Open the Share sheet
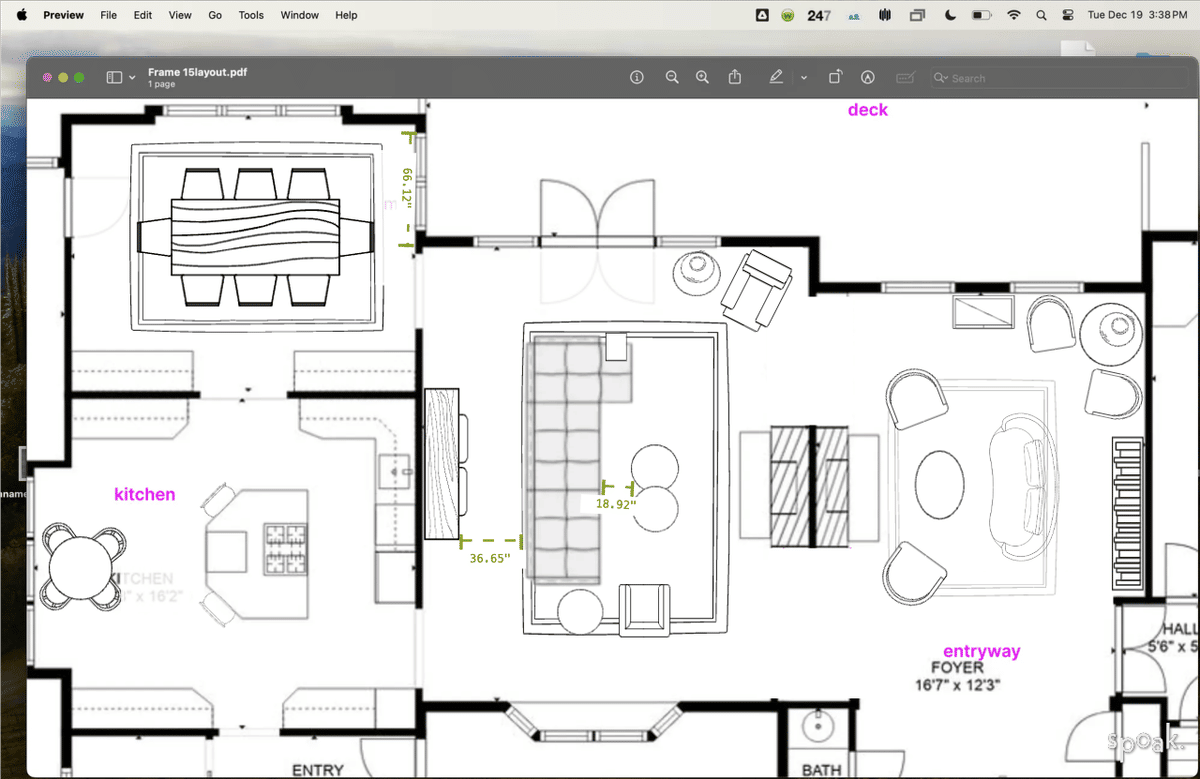 [x=735, y=77]
